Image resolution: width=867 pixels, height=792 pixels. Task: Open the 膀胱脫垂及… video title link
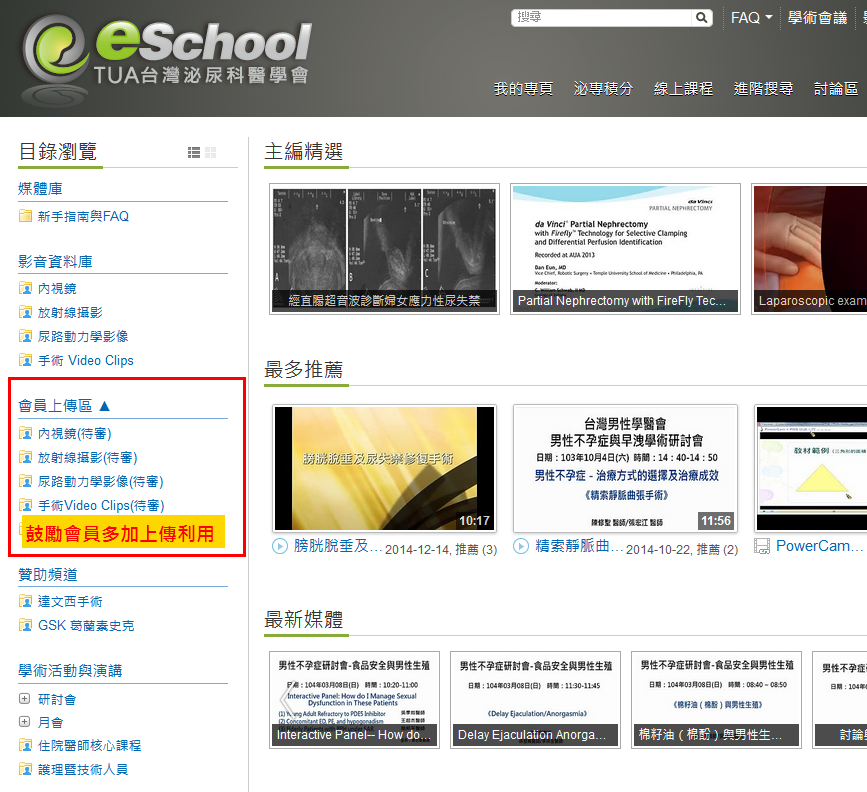pos(337,546)
